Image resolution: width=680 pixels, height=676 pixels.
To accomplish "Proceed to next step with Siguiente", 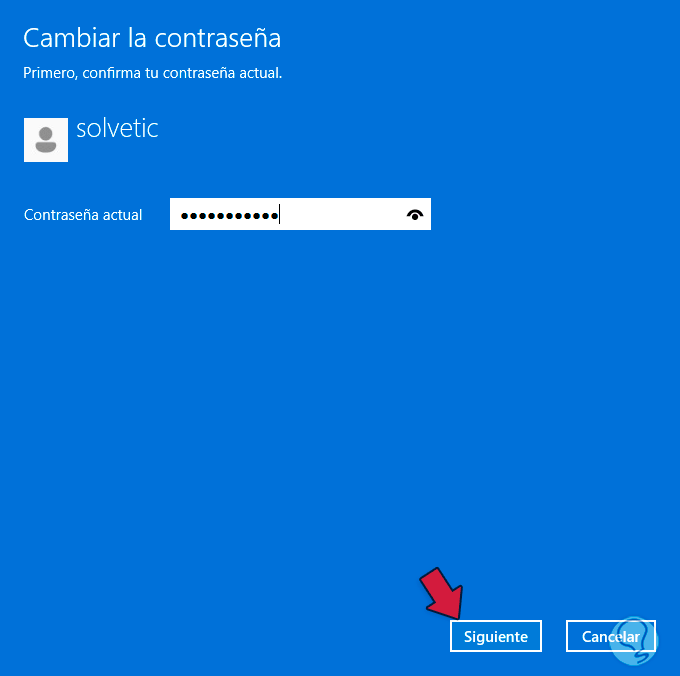I will pos(496,636).
